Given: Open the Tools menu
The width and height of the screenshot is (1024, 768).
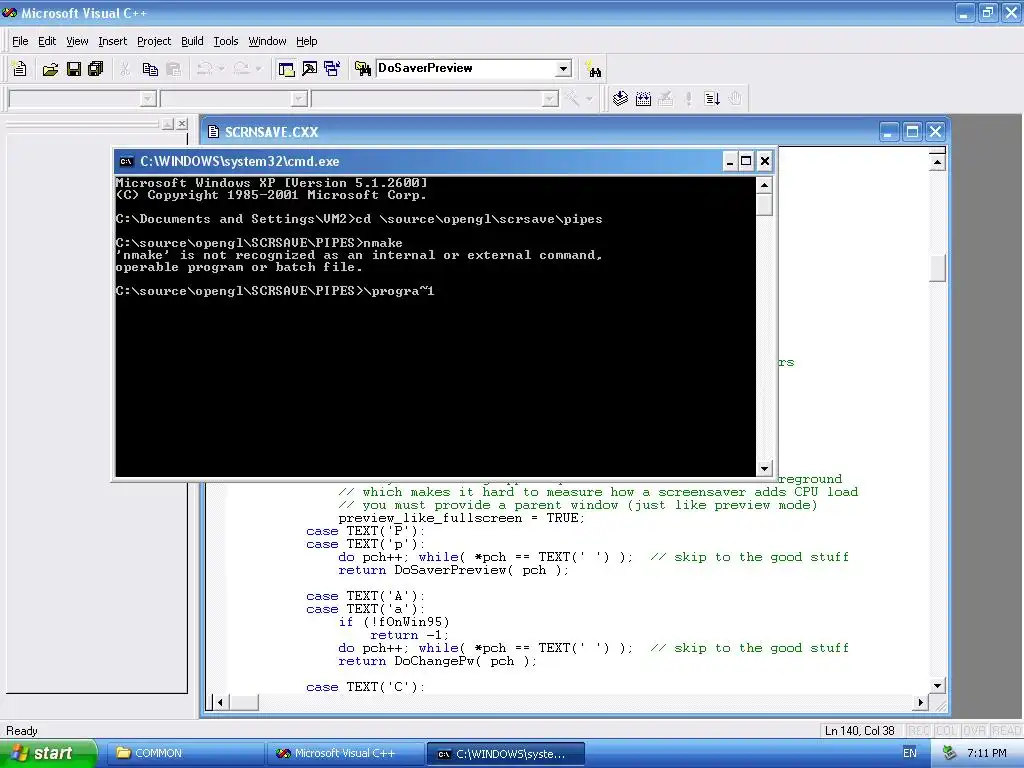Looking at the screenshot, I should click(x=226, y=41).
